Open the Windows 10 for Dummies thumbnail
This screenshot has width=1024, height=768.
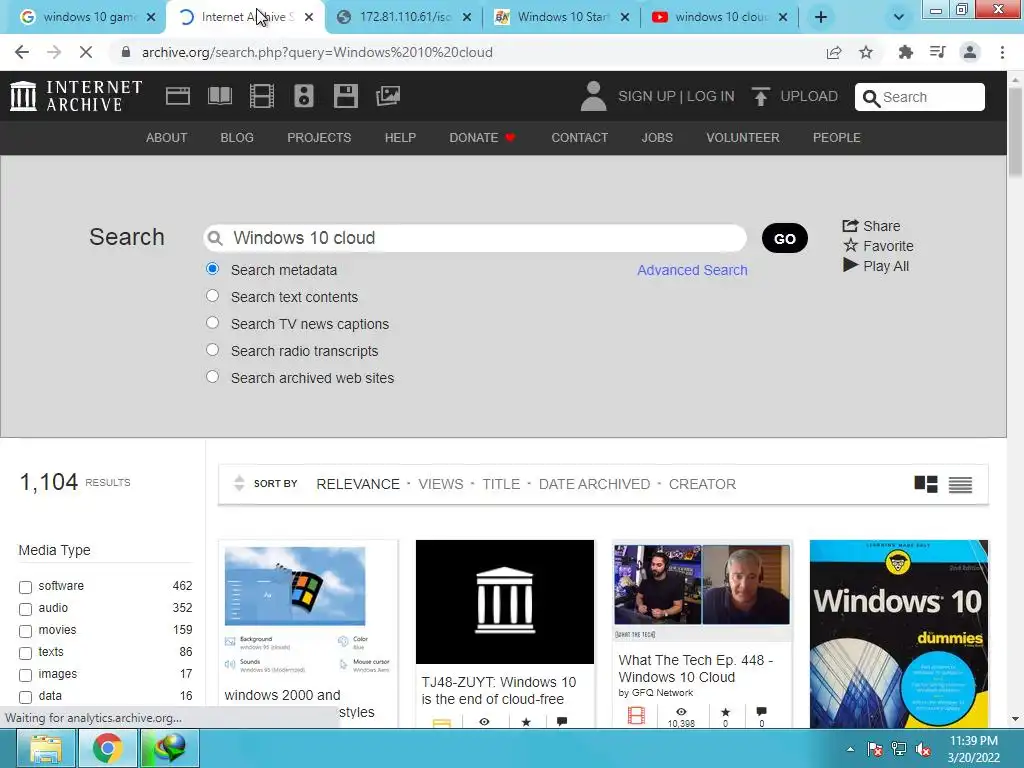[899, 633]
